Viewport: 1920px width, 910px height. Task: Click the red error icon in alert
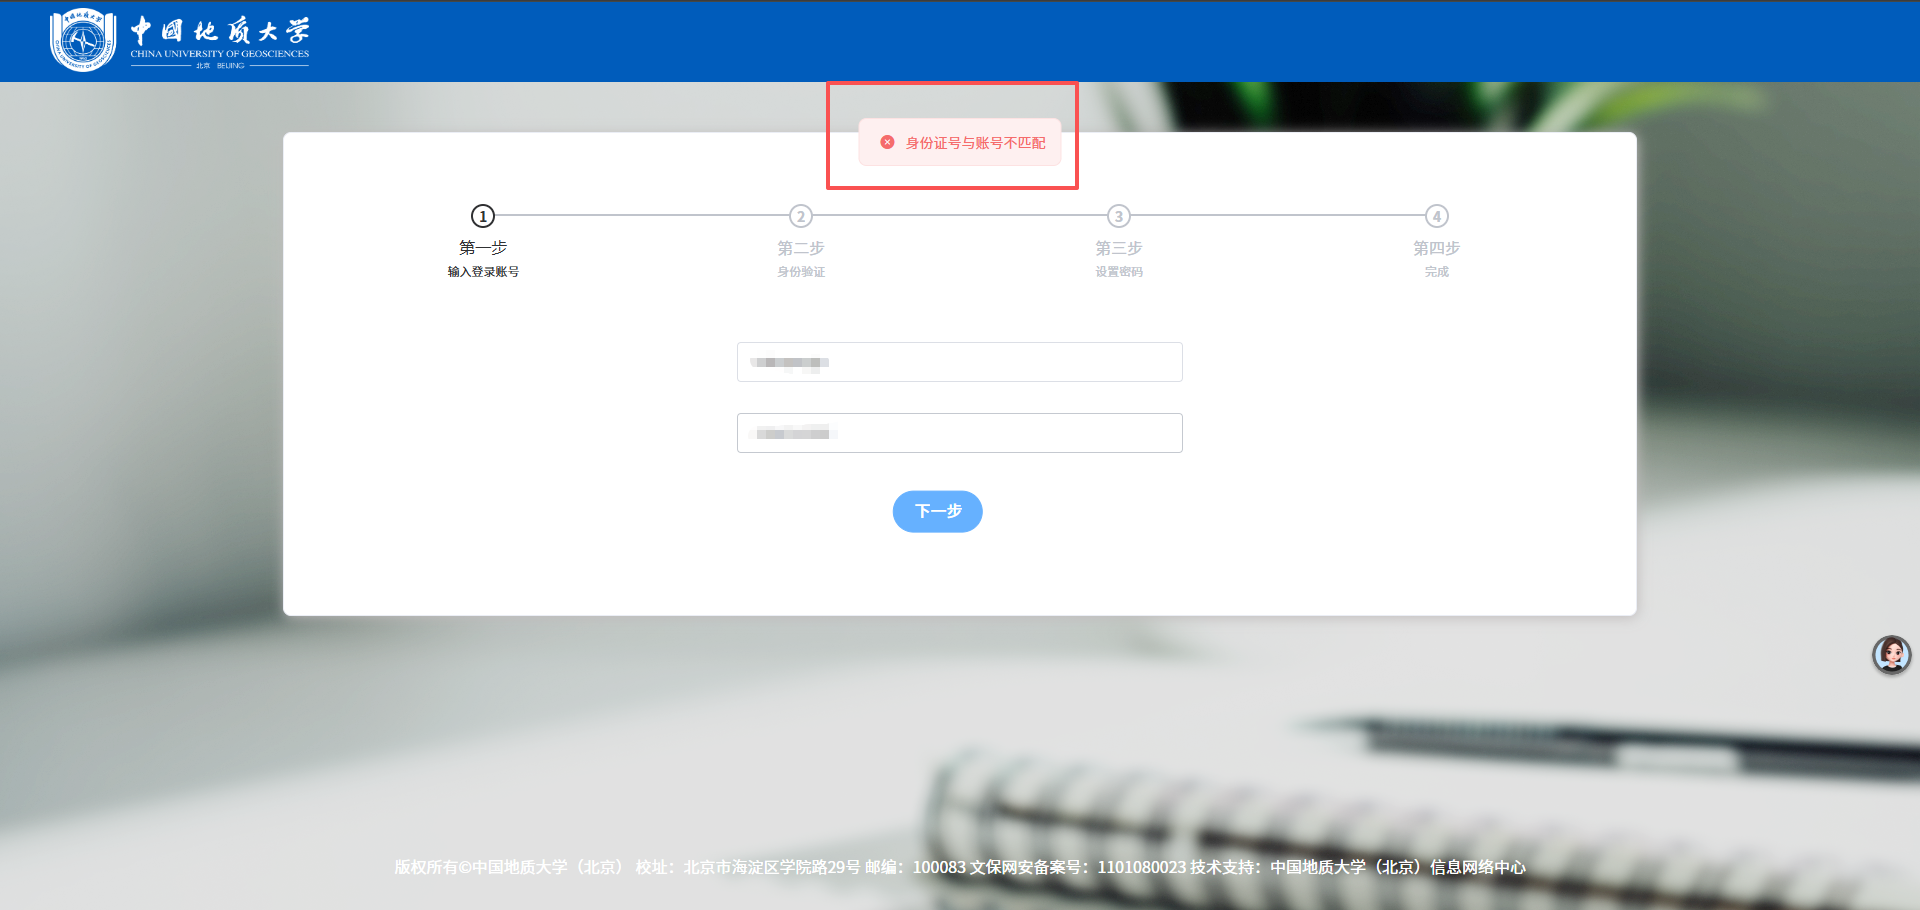[x=887, y=143]
